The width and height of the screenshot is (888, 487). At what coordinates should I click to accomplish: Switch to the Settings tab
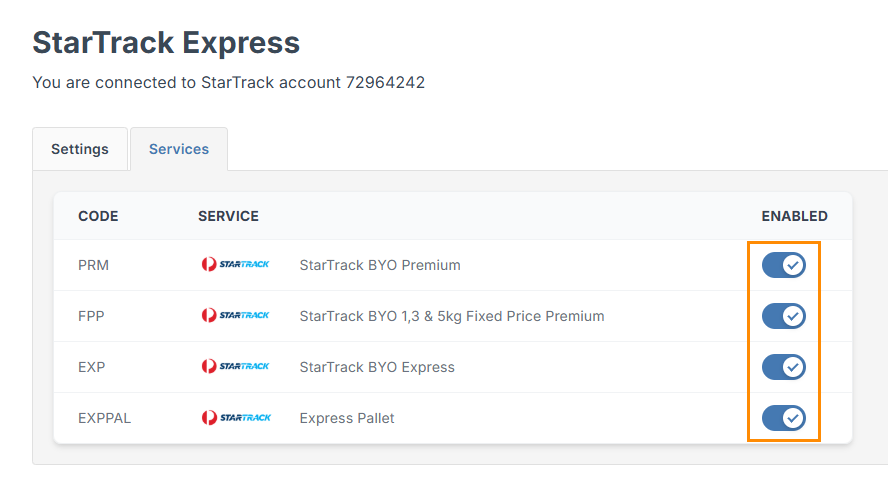(80, 149)
